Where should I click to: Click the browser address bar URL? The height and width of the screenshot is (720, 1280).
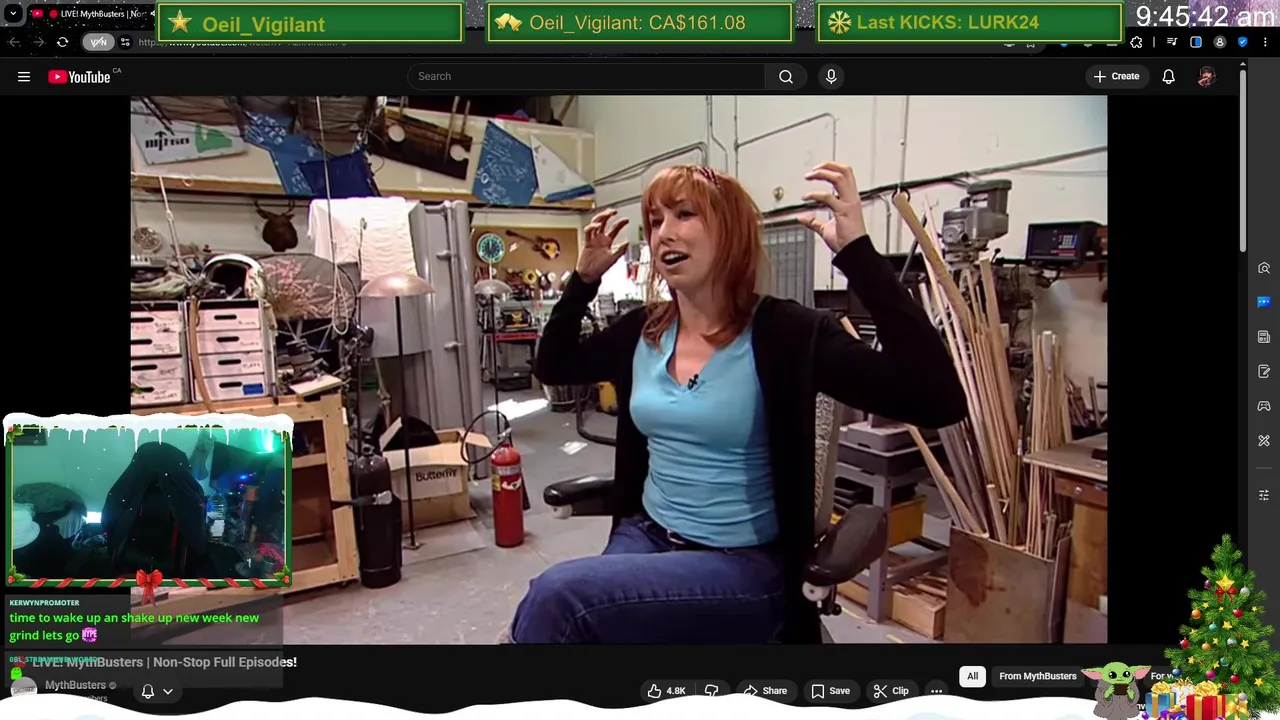pos(240,42)
